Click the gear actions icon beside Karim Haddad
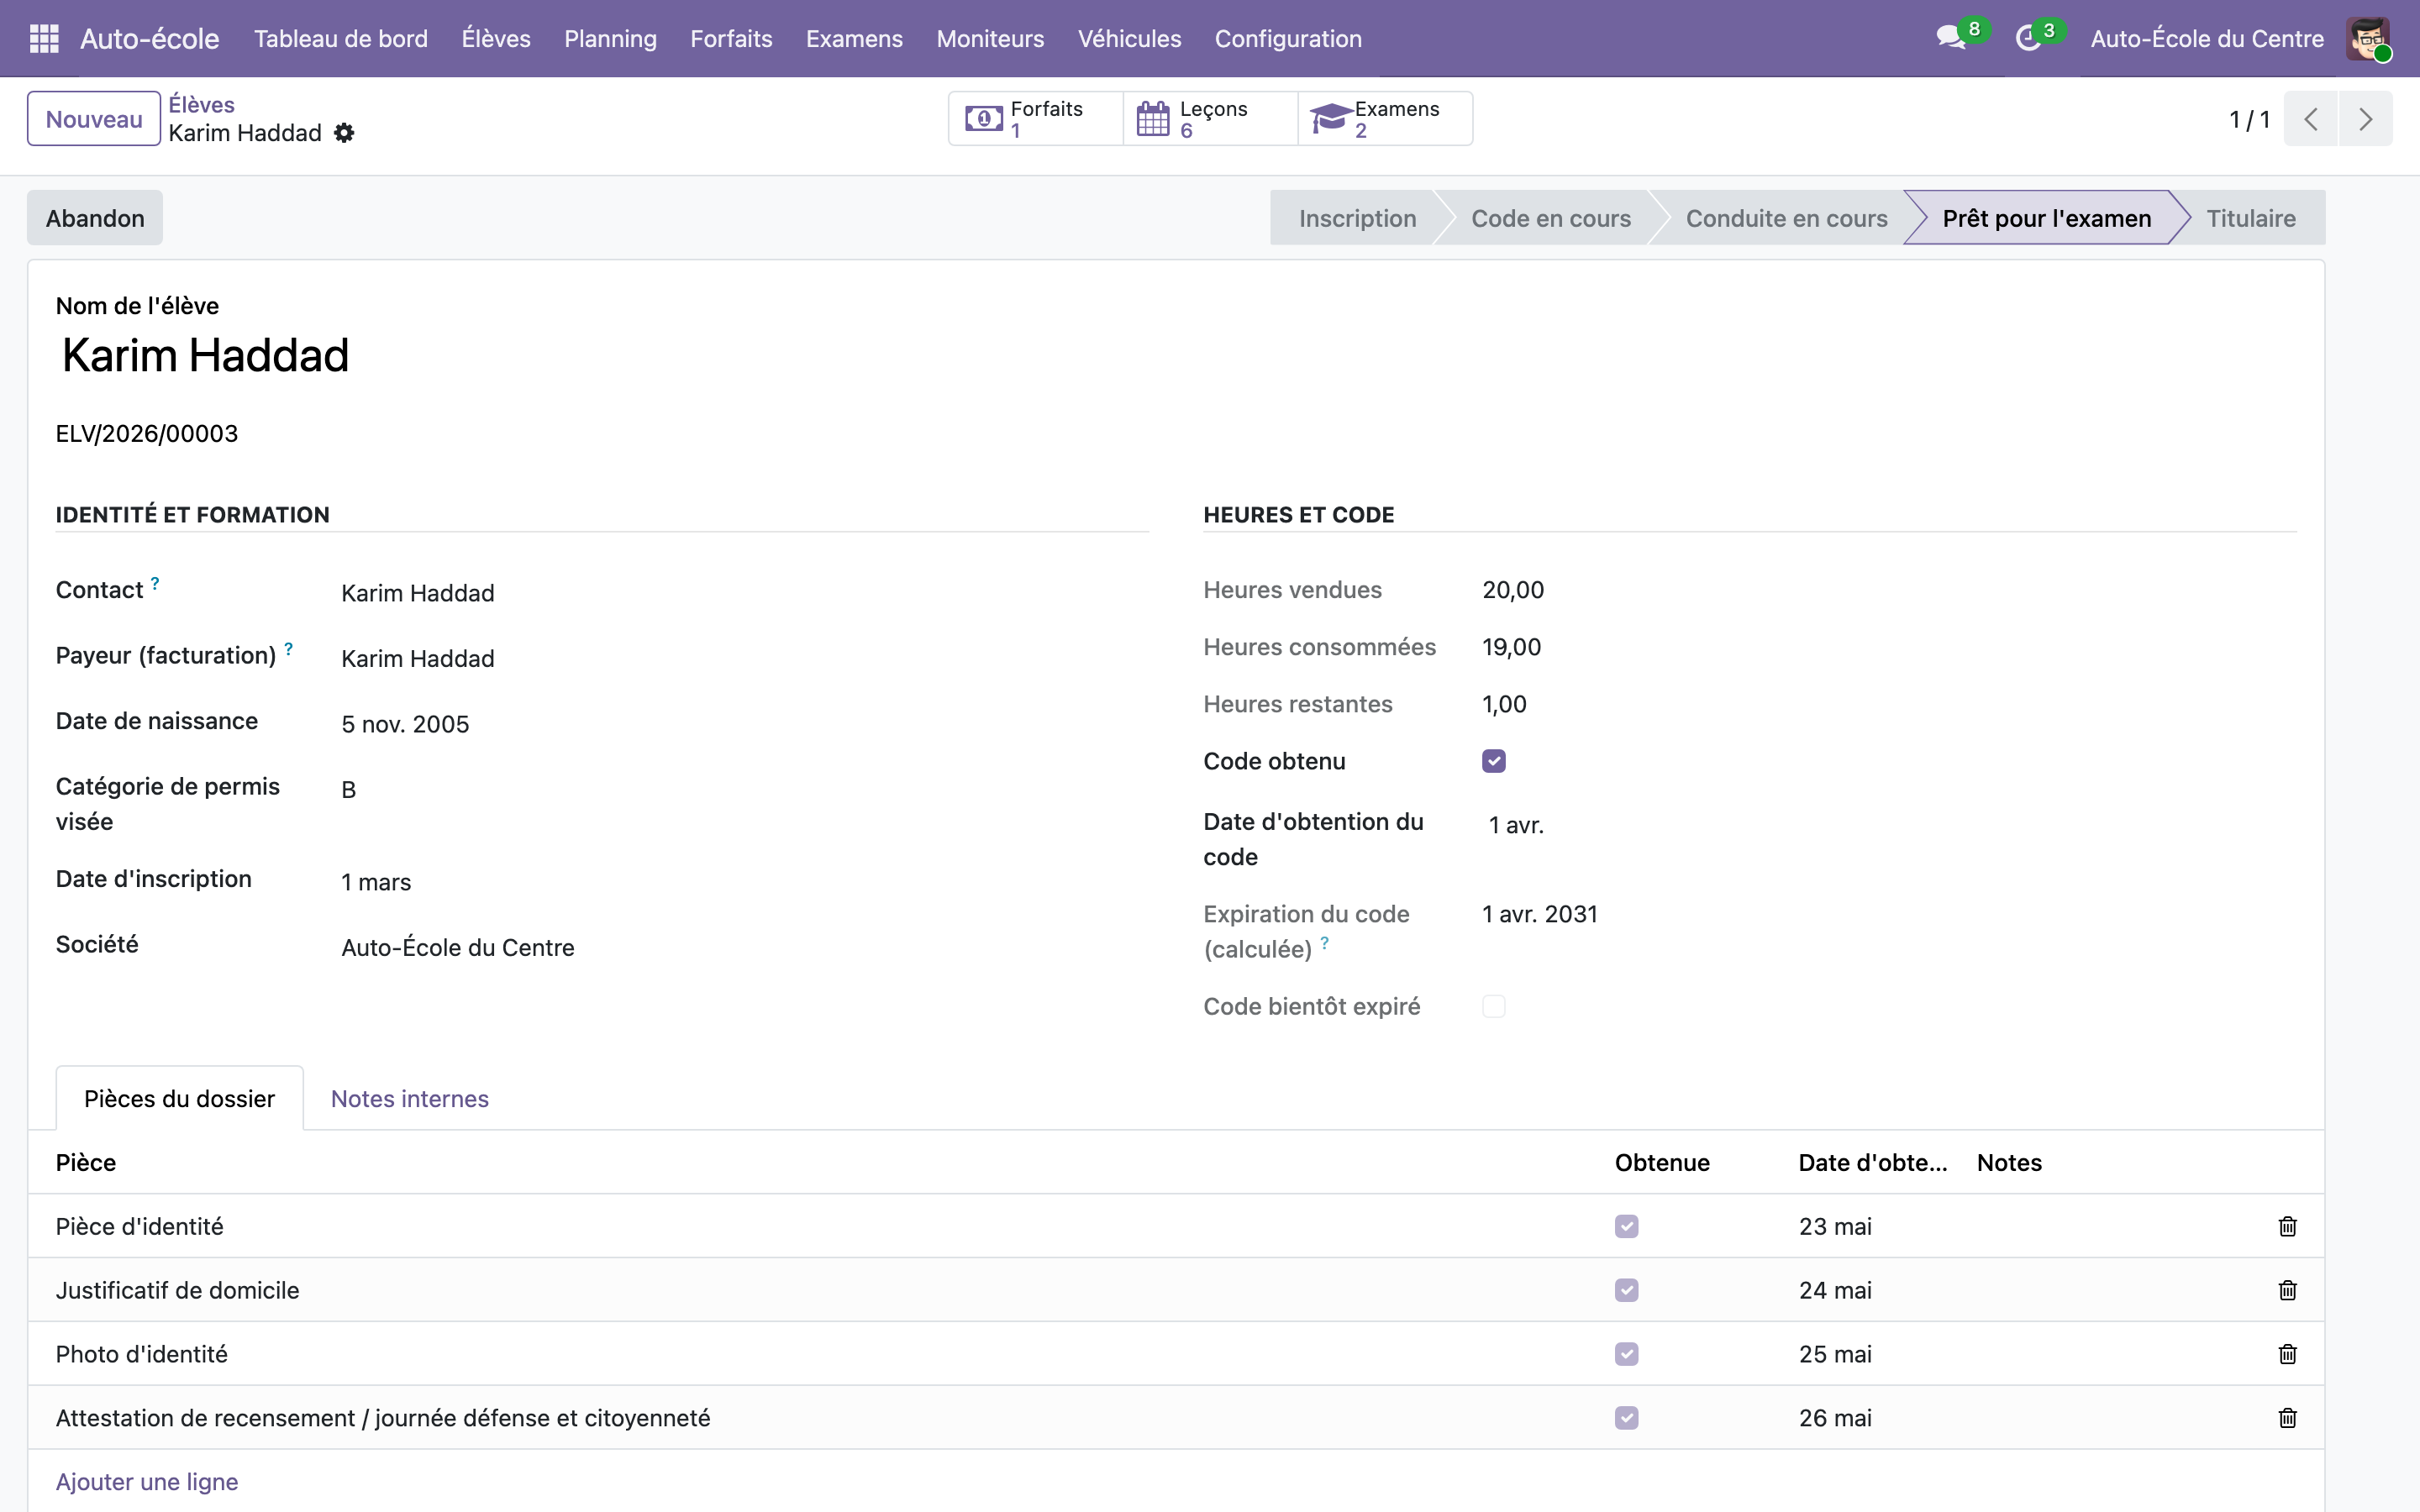Viewport: 2420px width, 1512px height. [x=344, y=133]
